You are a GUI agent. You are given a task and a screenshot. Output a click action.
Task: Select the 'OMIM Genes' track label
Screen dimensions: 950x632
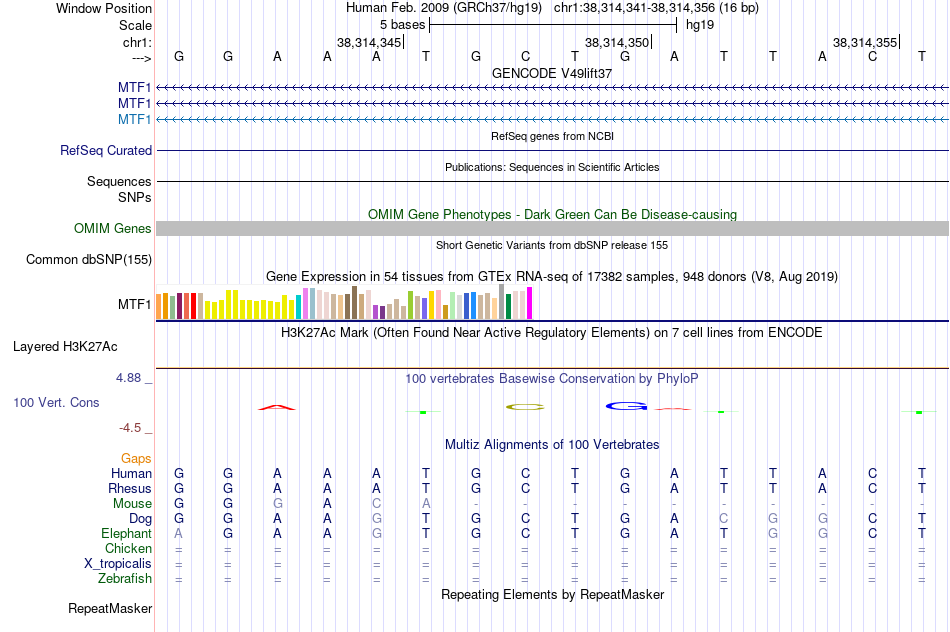pos(113,228)
